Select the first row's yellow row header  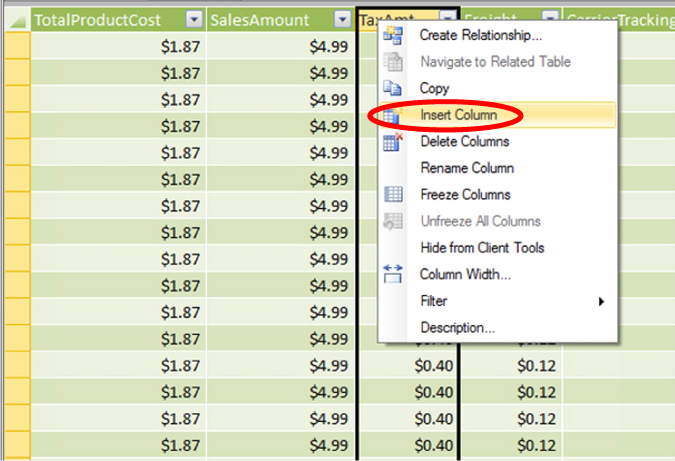click(x=18, y=46)
